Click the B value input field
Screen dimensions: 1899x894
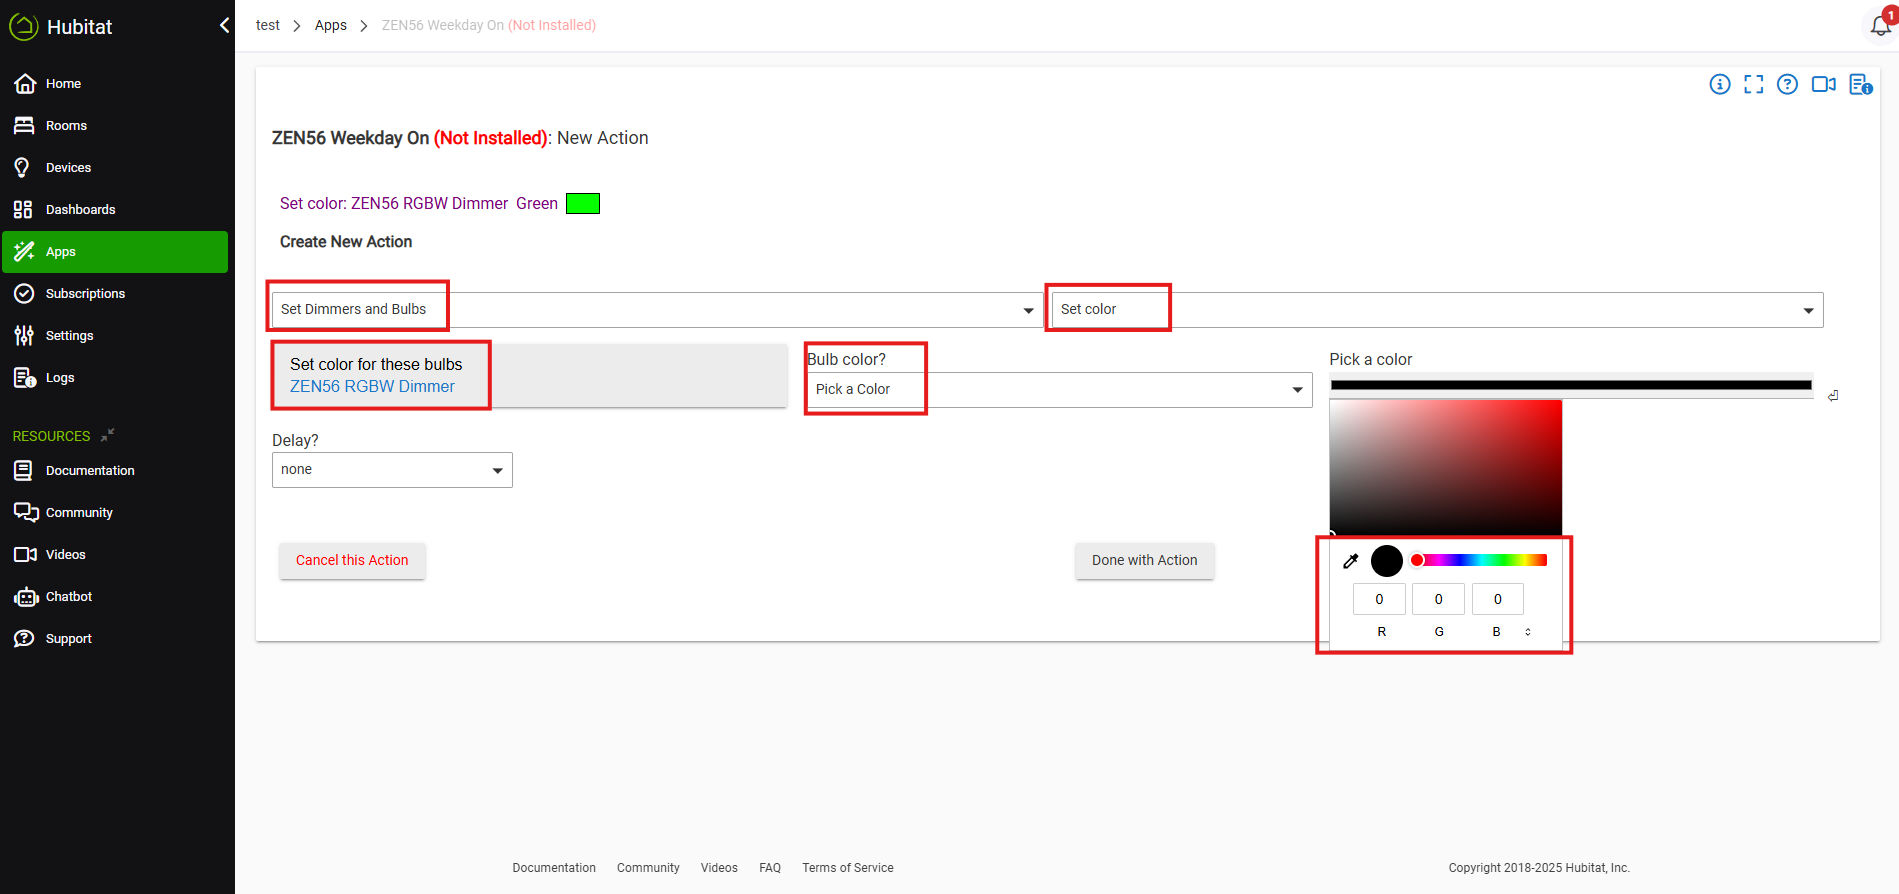(1498, 600)
